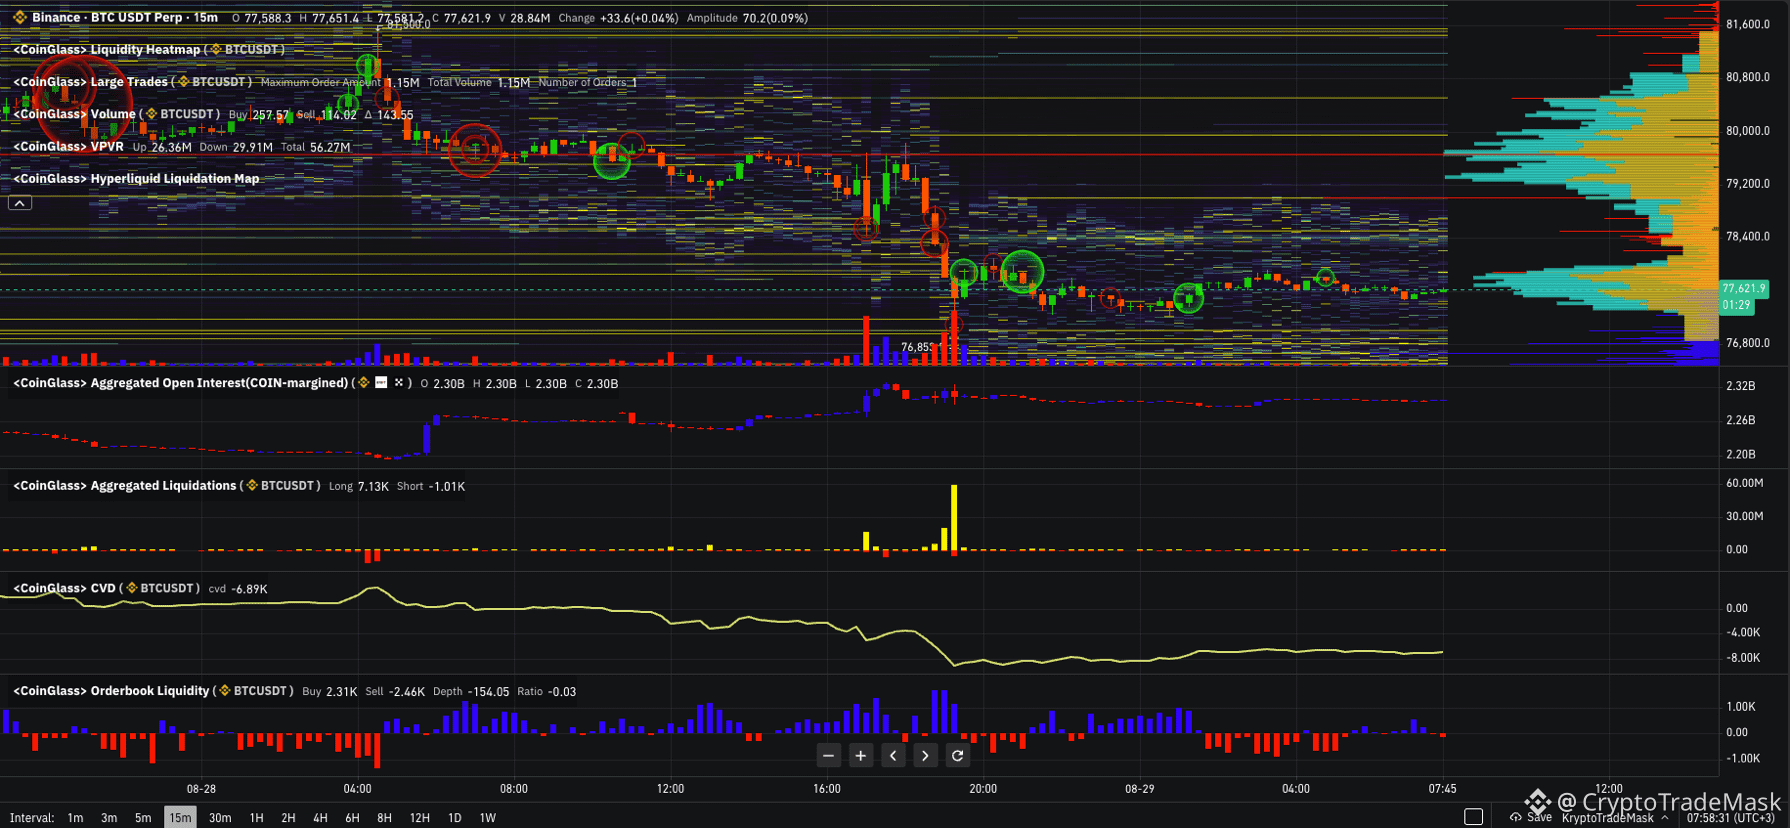Image resolution: width=1790 pixels, height=828 pixels.
Task: Click the OKX icon in Open Interest legend
Action: pyautogui.click(x=398, y=383)
